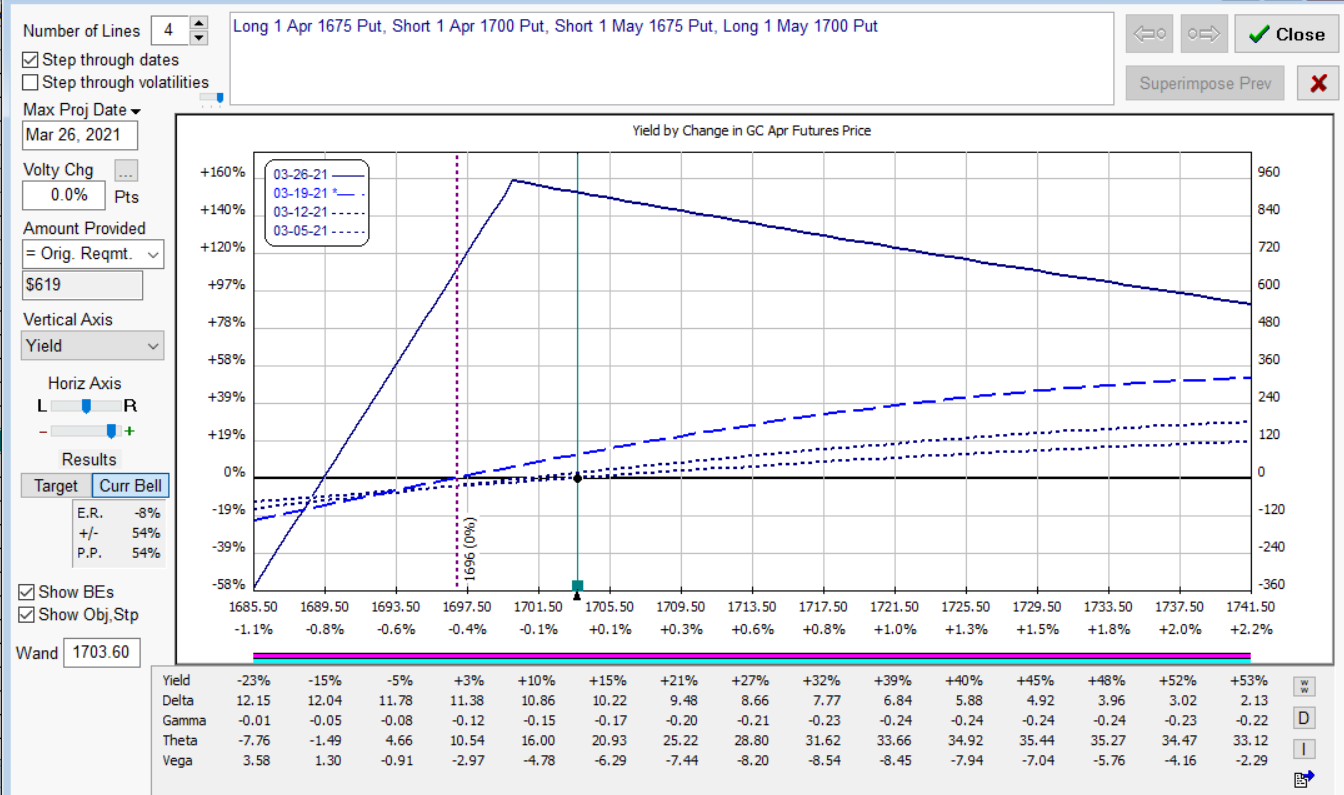Screen dimensions: 1344x795
Task: Click the export document icon with blue arrow
Action: [x=1304, y=779]
